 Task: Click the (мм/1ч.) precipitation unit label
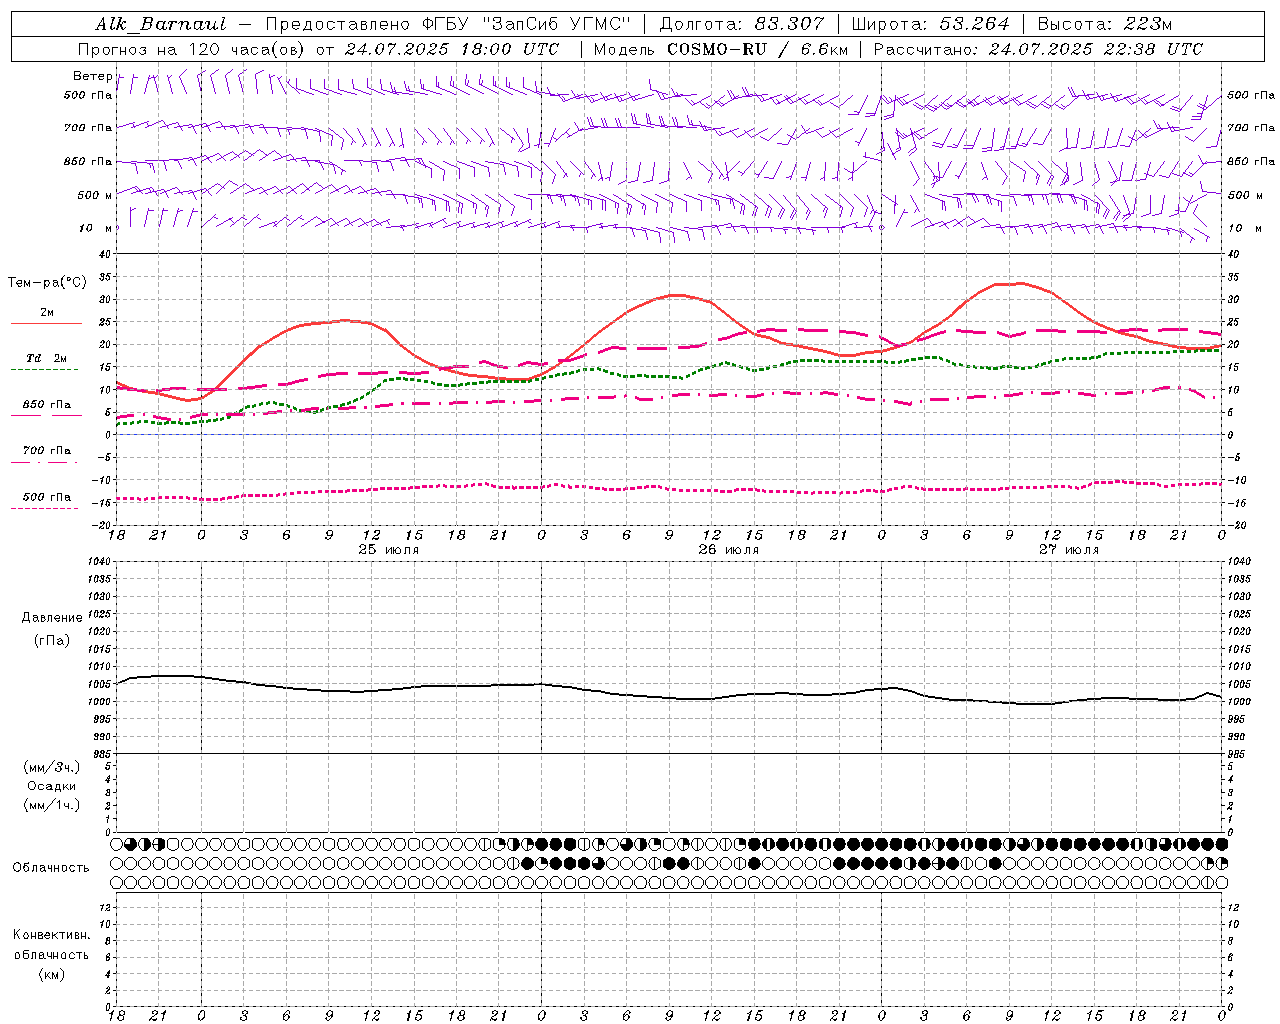(x=52, y=805)
